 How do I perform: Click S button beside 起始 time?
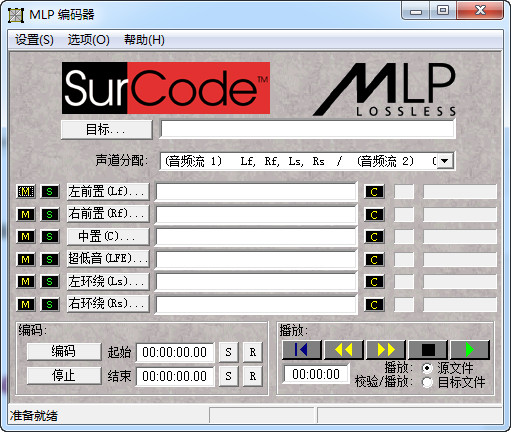[x=228, y=352]
